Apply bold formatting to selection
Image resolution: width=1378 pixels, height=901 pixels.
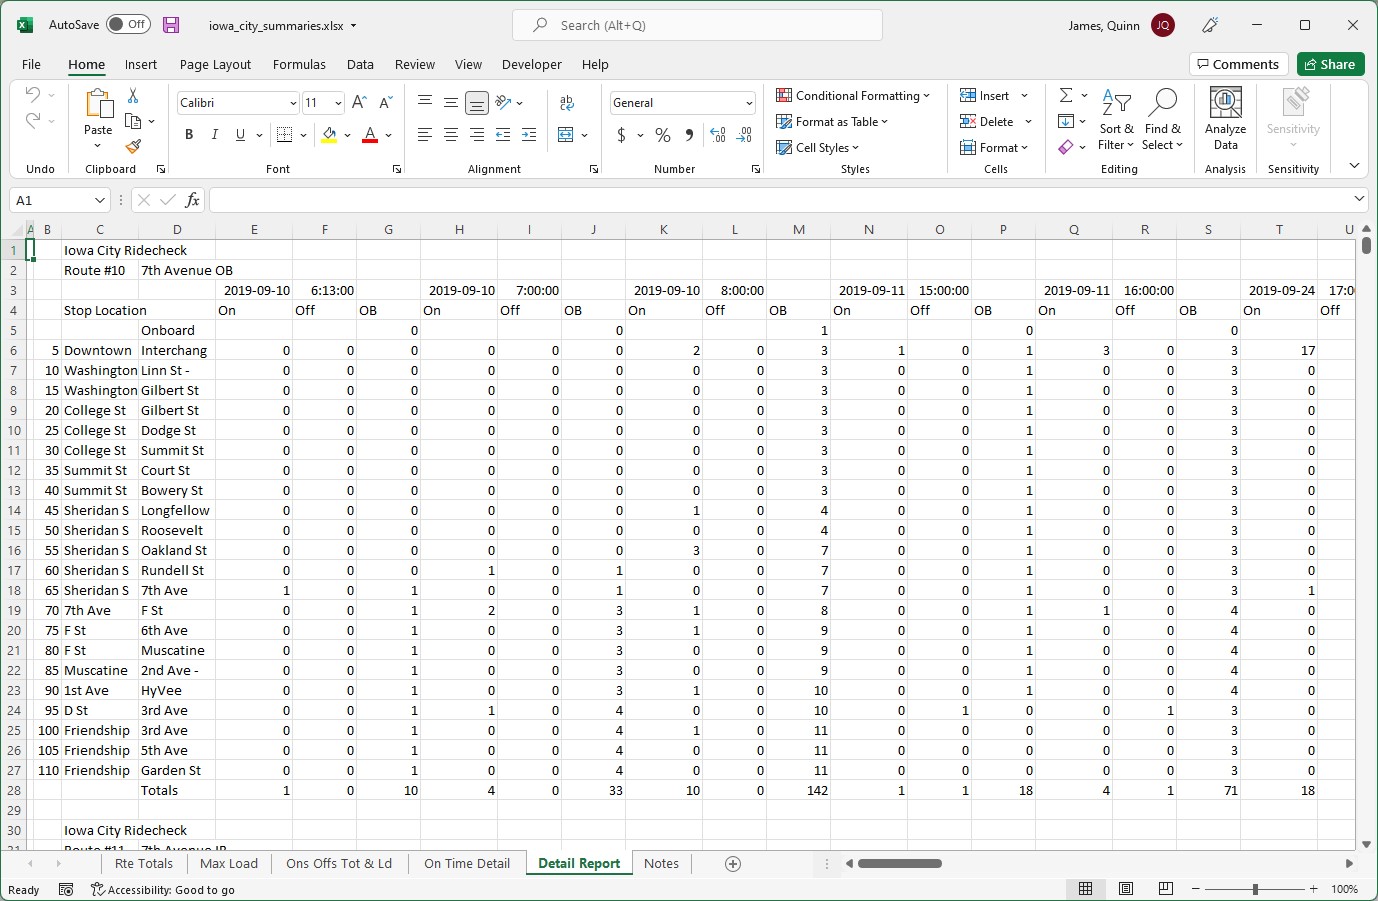189,134
